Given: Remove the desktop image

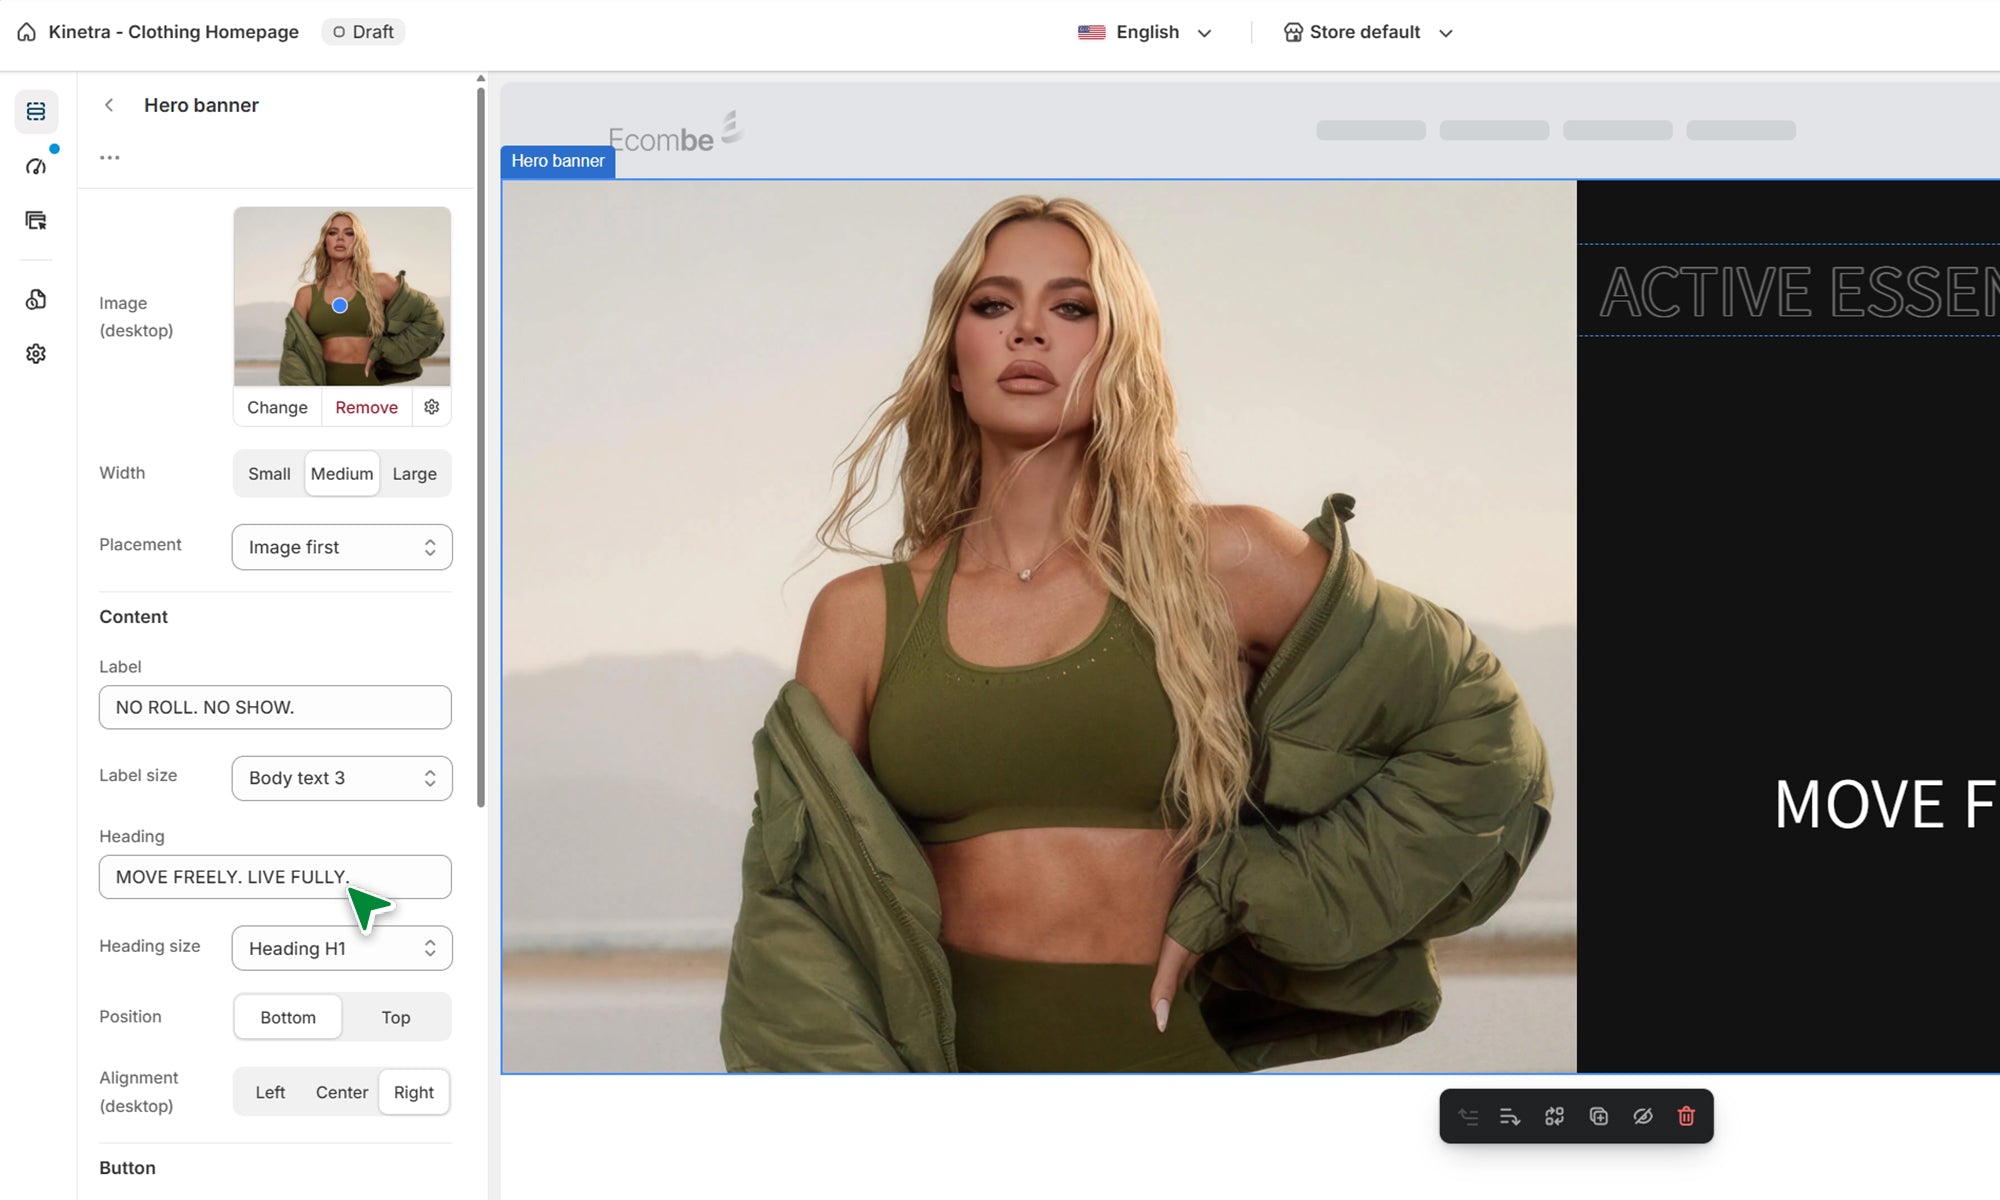Looking at the screenshot, I should (366, 407).
